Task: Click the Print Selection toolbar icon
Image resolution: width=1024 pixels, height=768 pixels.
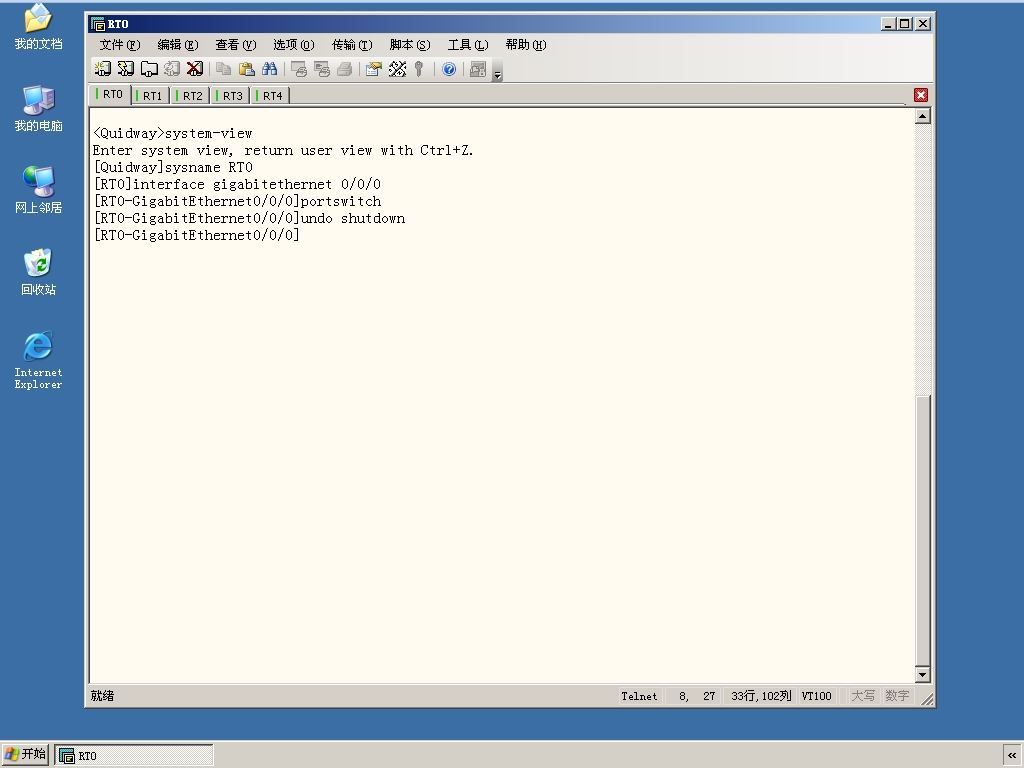Action: coord(321,69)
